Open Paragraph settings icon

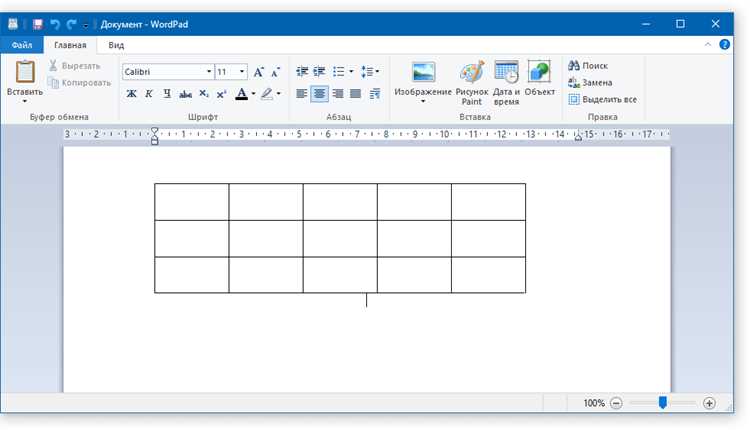375,94
